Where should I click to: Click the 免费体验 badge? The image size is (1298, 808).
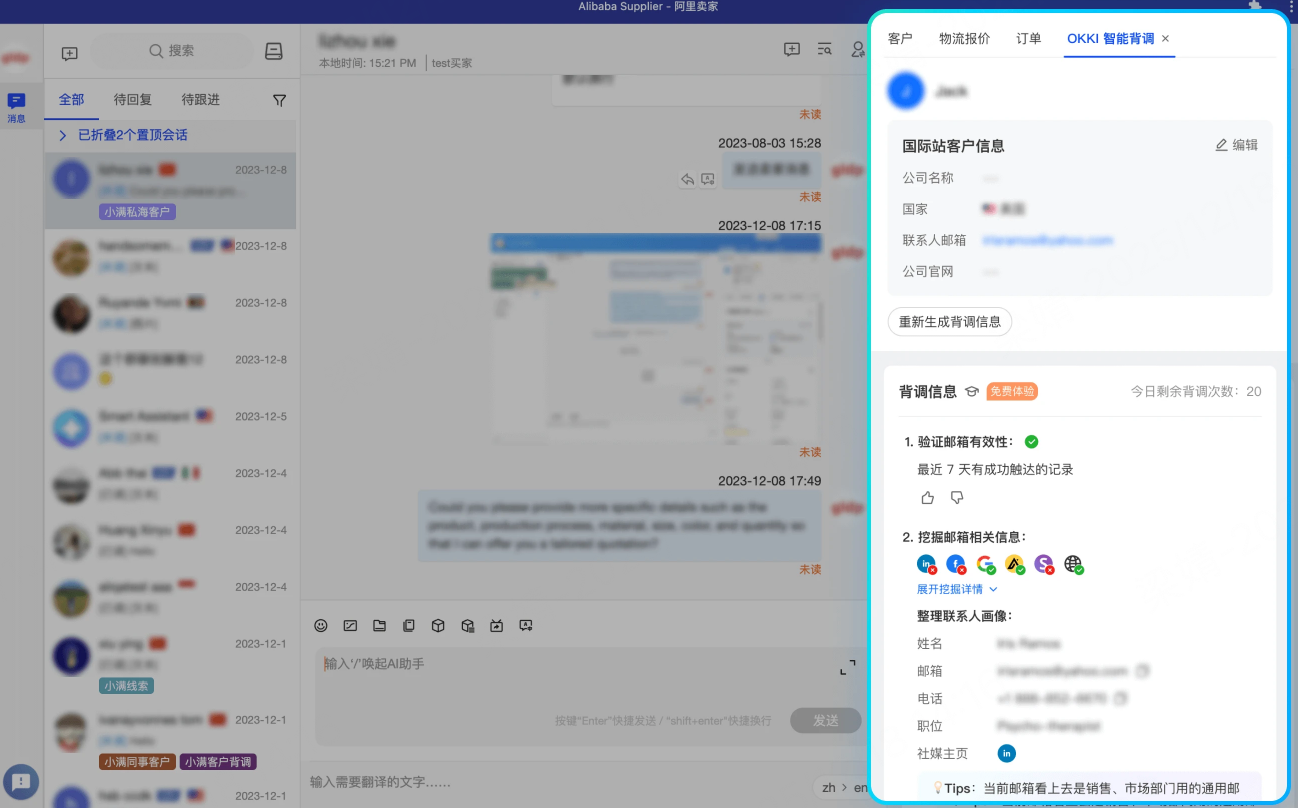1012,392
